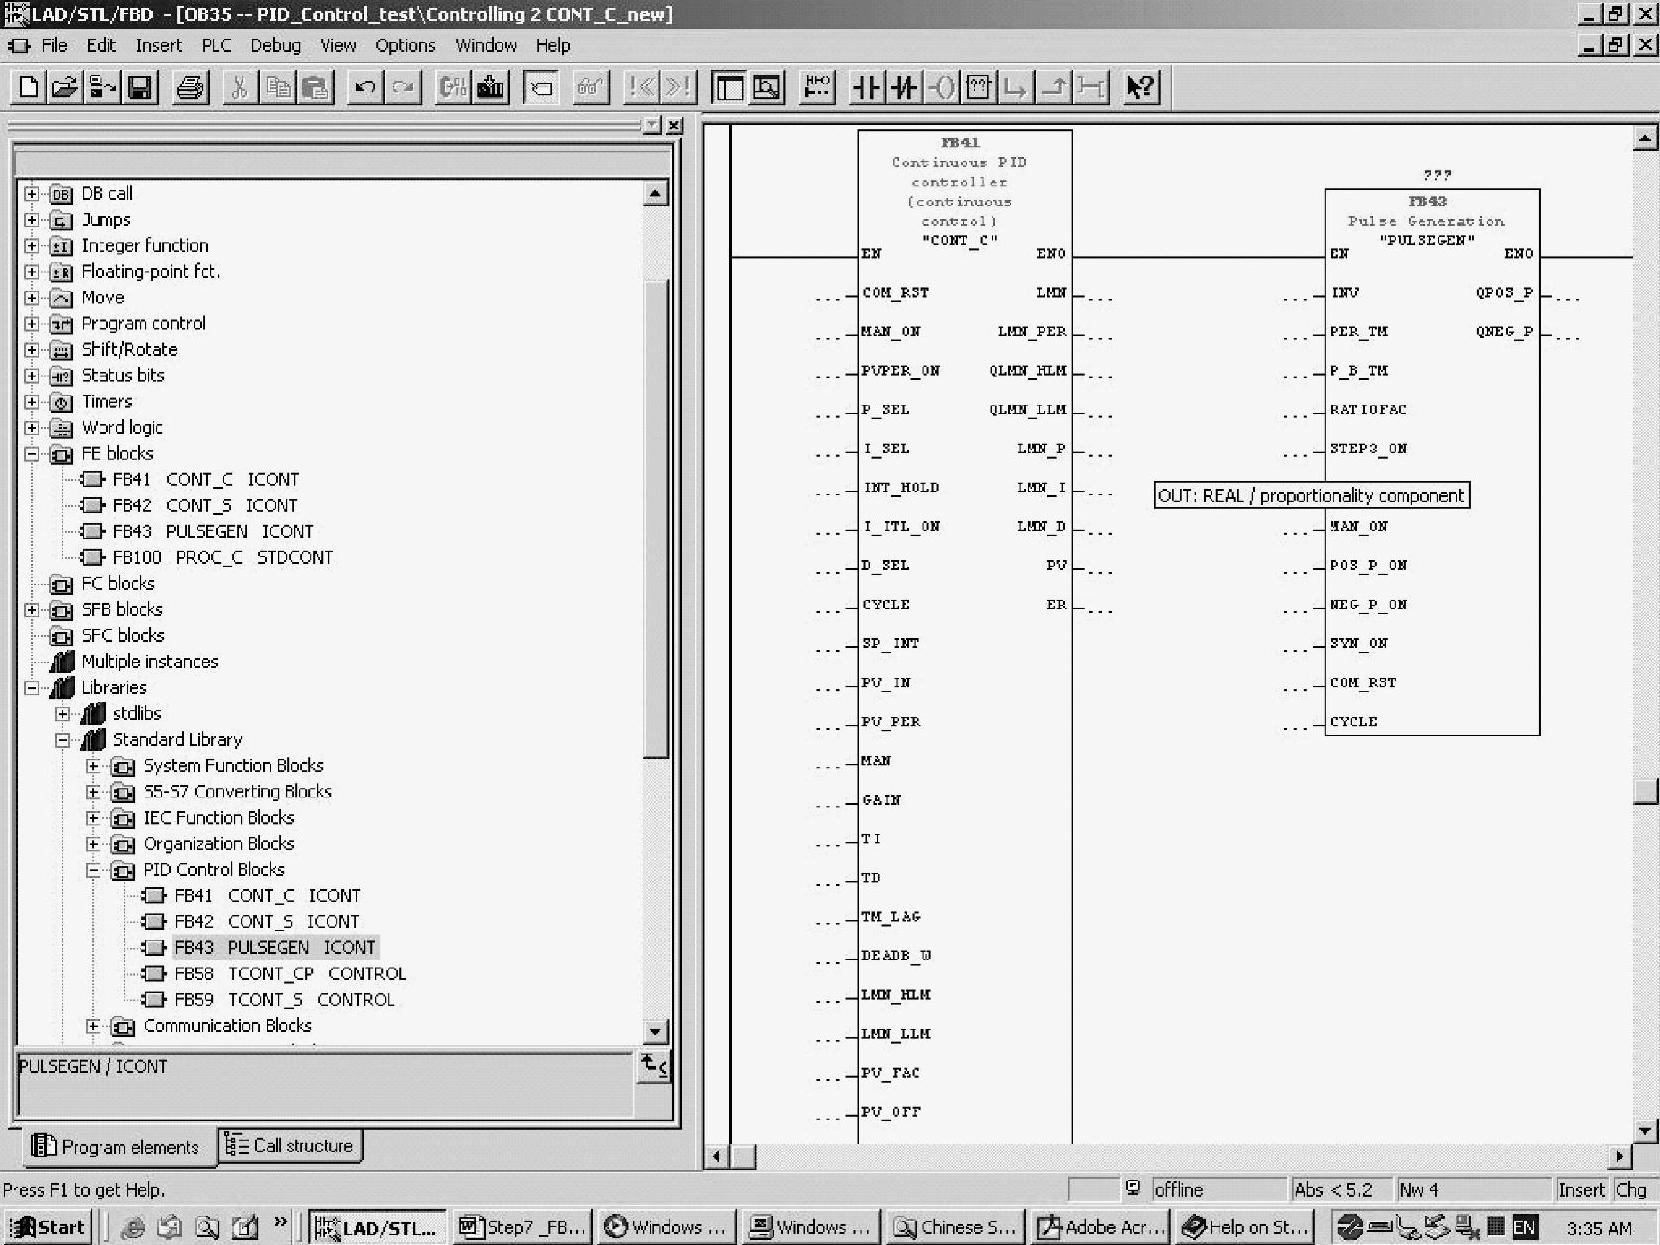Click the Cut scissors icon
This screenshot has height=1245, width=1660.
click(240, 88)
